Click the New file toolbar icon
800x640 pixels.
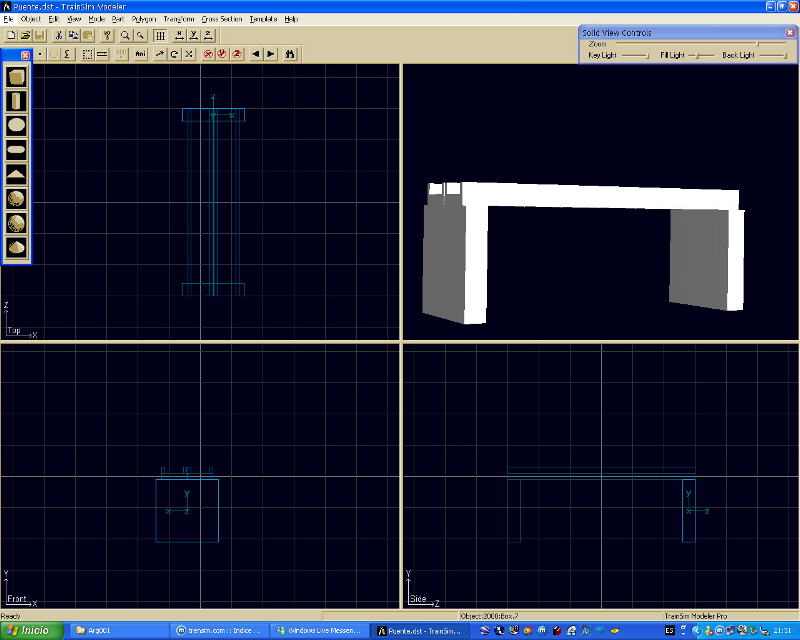pyautogui.click(x=11, y=35)
